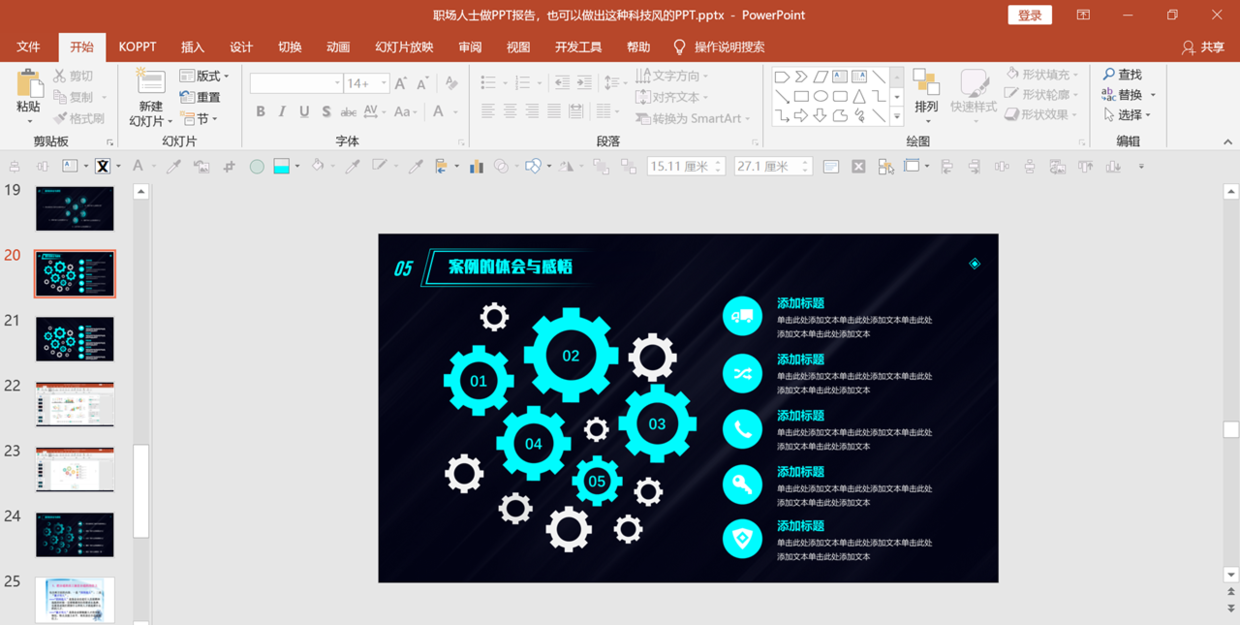The height and width of the screenshot is (625, 1240).
Task: Toggle strikethrough (abc)
Action: coord(348,112)
